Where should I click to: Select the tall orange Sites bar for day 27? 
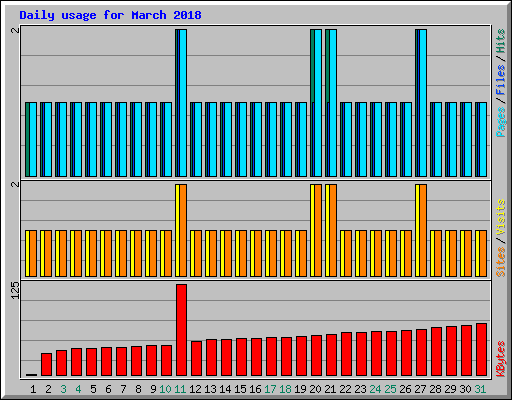pyautogui.click(x=423, y=230)
